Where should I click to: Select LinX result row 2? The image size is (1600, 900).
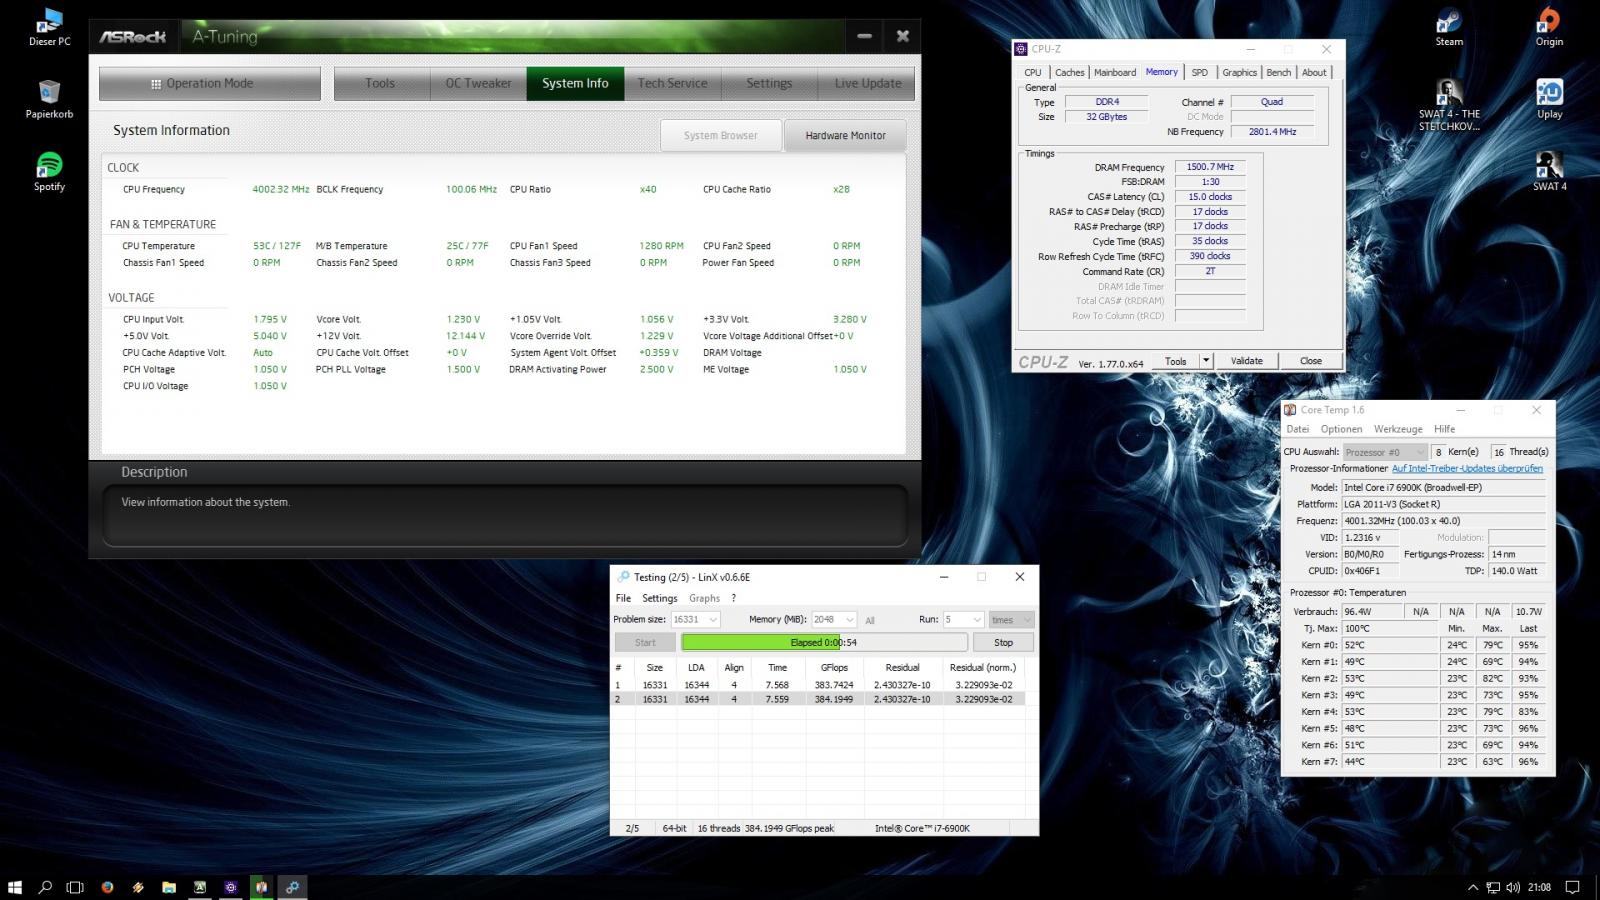click(x=818, y=699)
